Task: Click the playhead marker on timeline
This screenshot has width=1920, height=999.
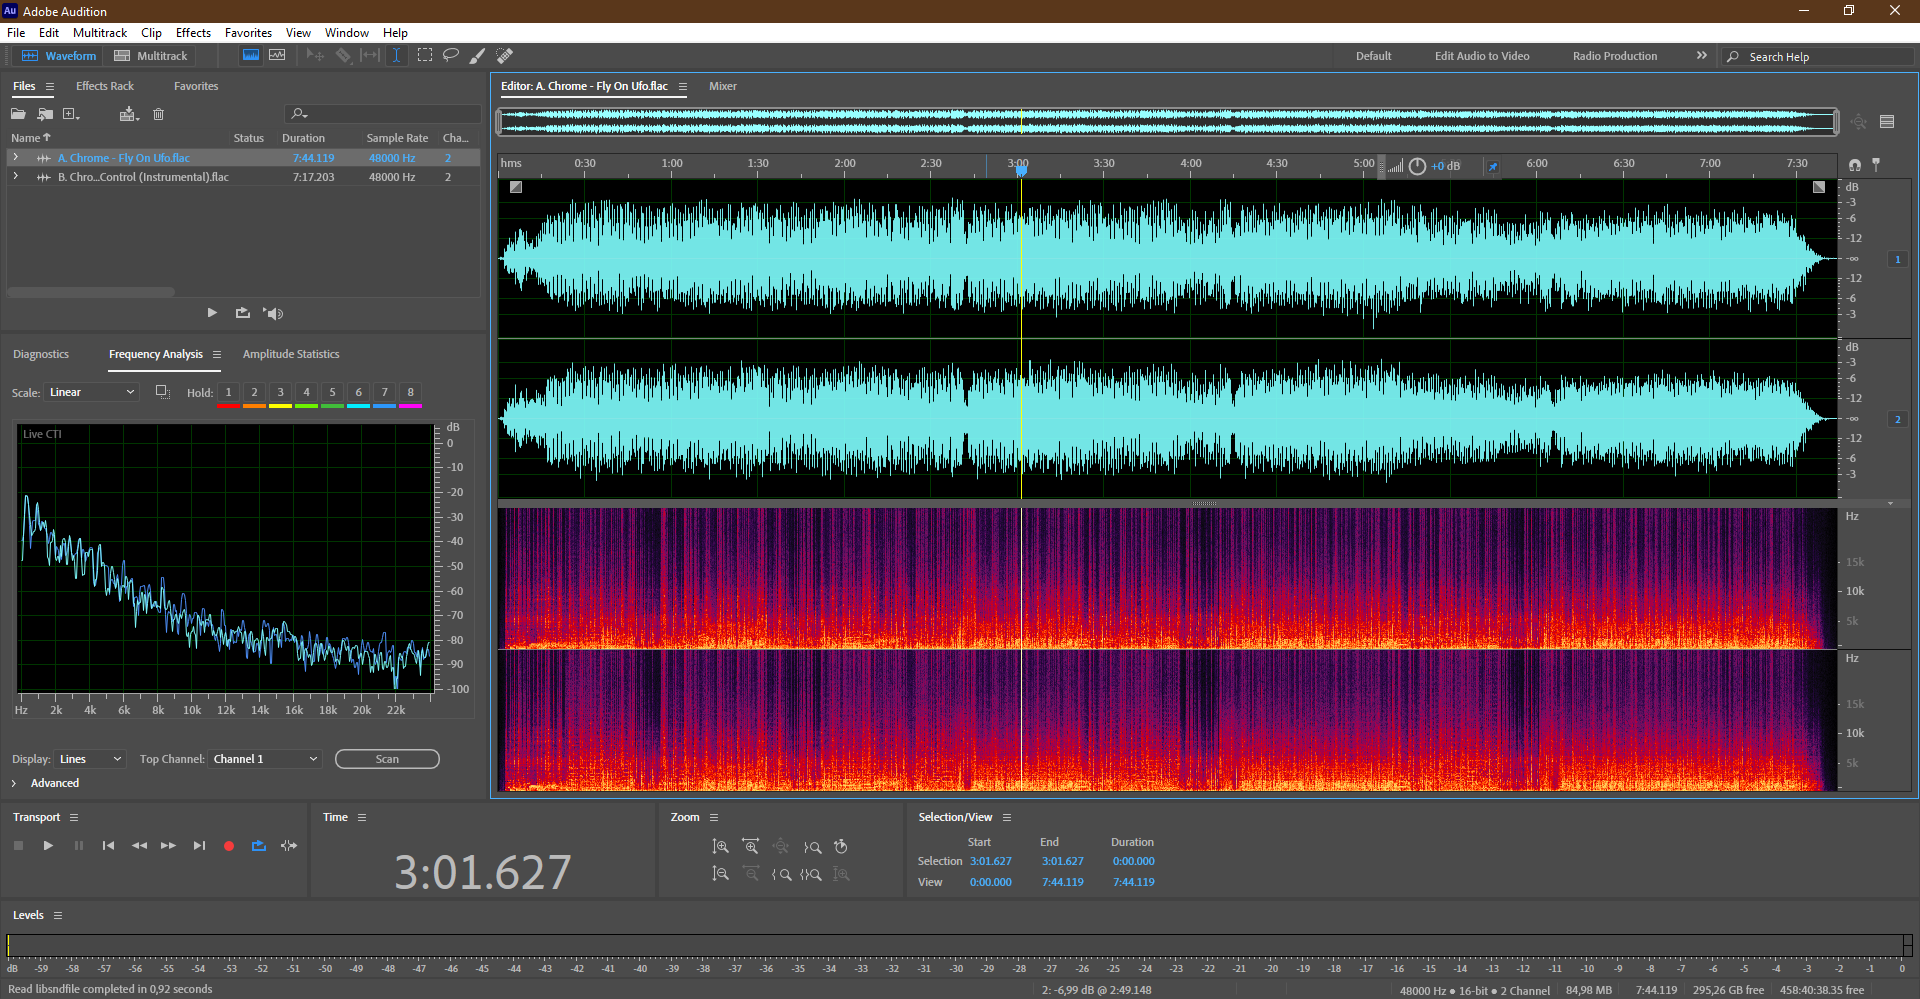Action: click(1021, 170)
